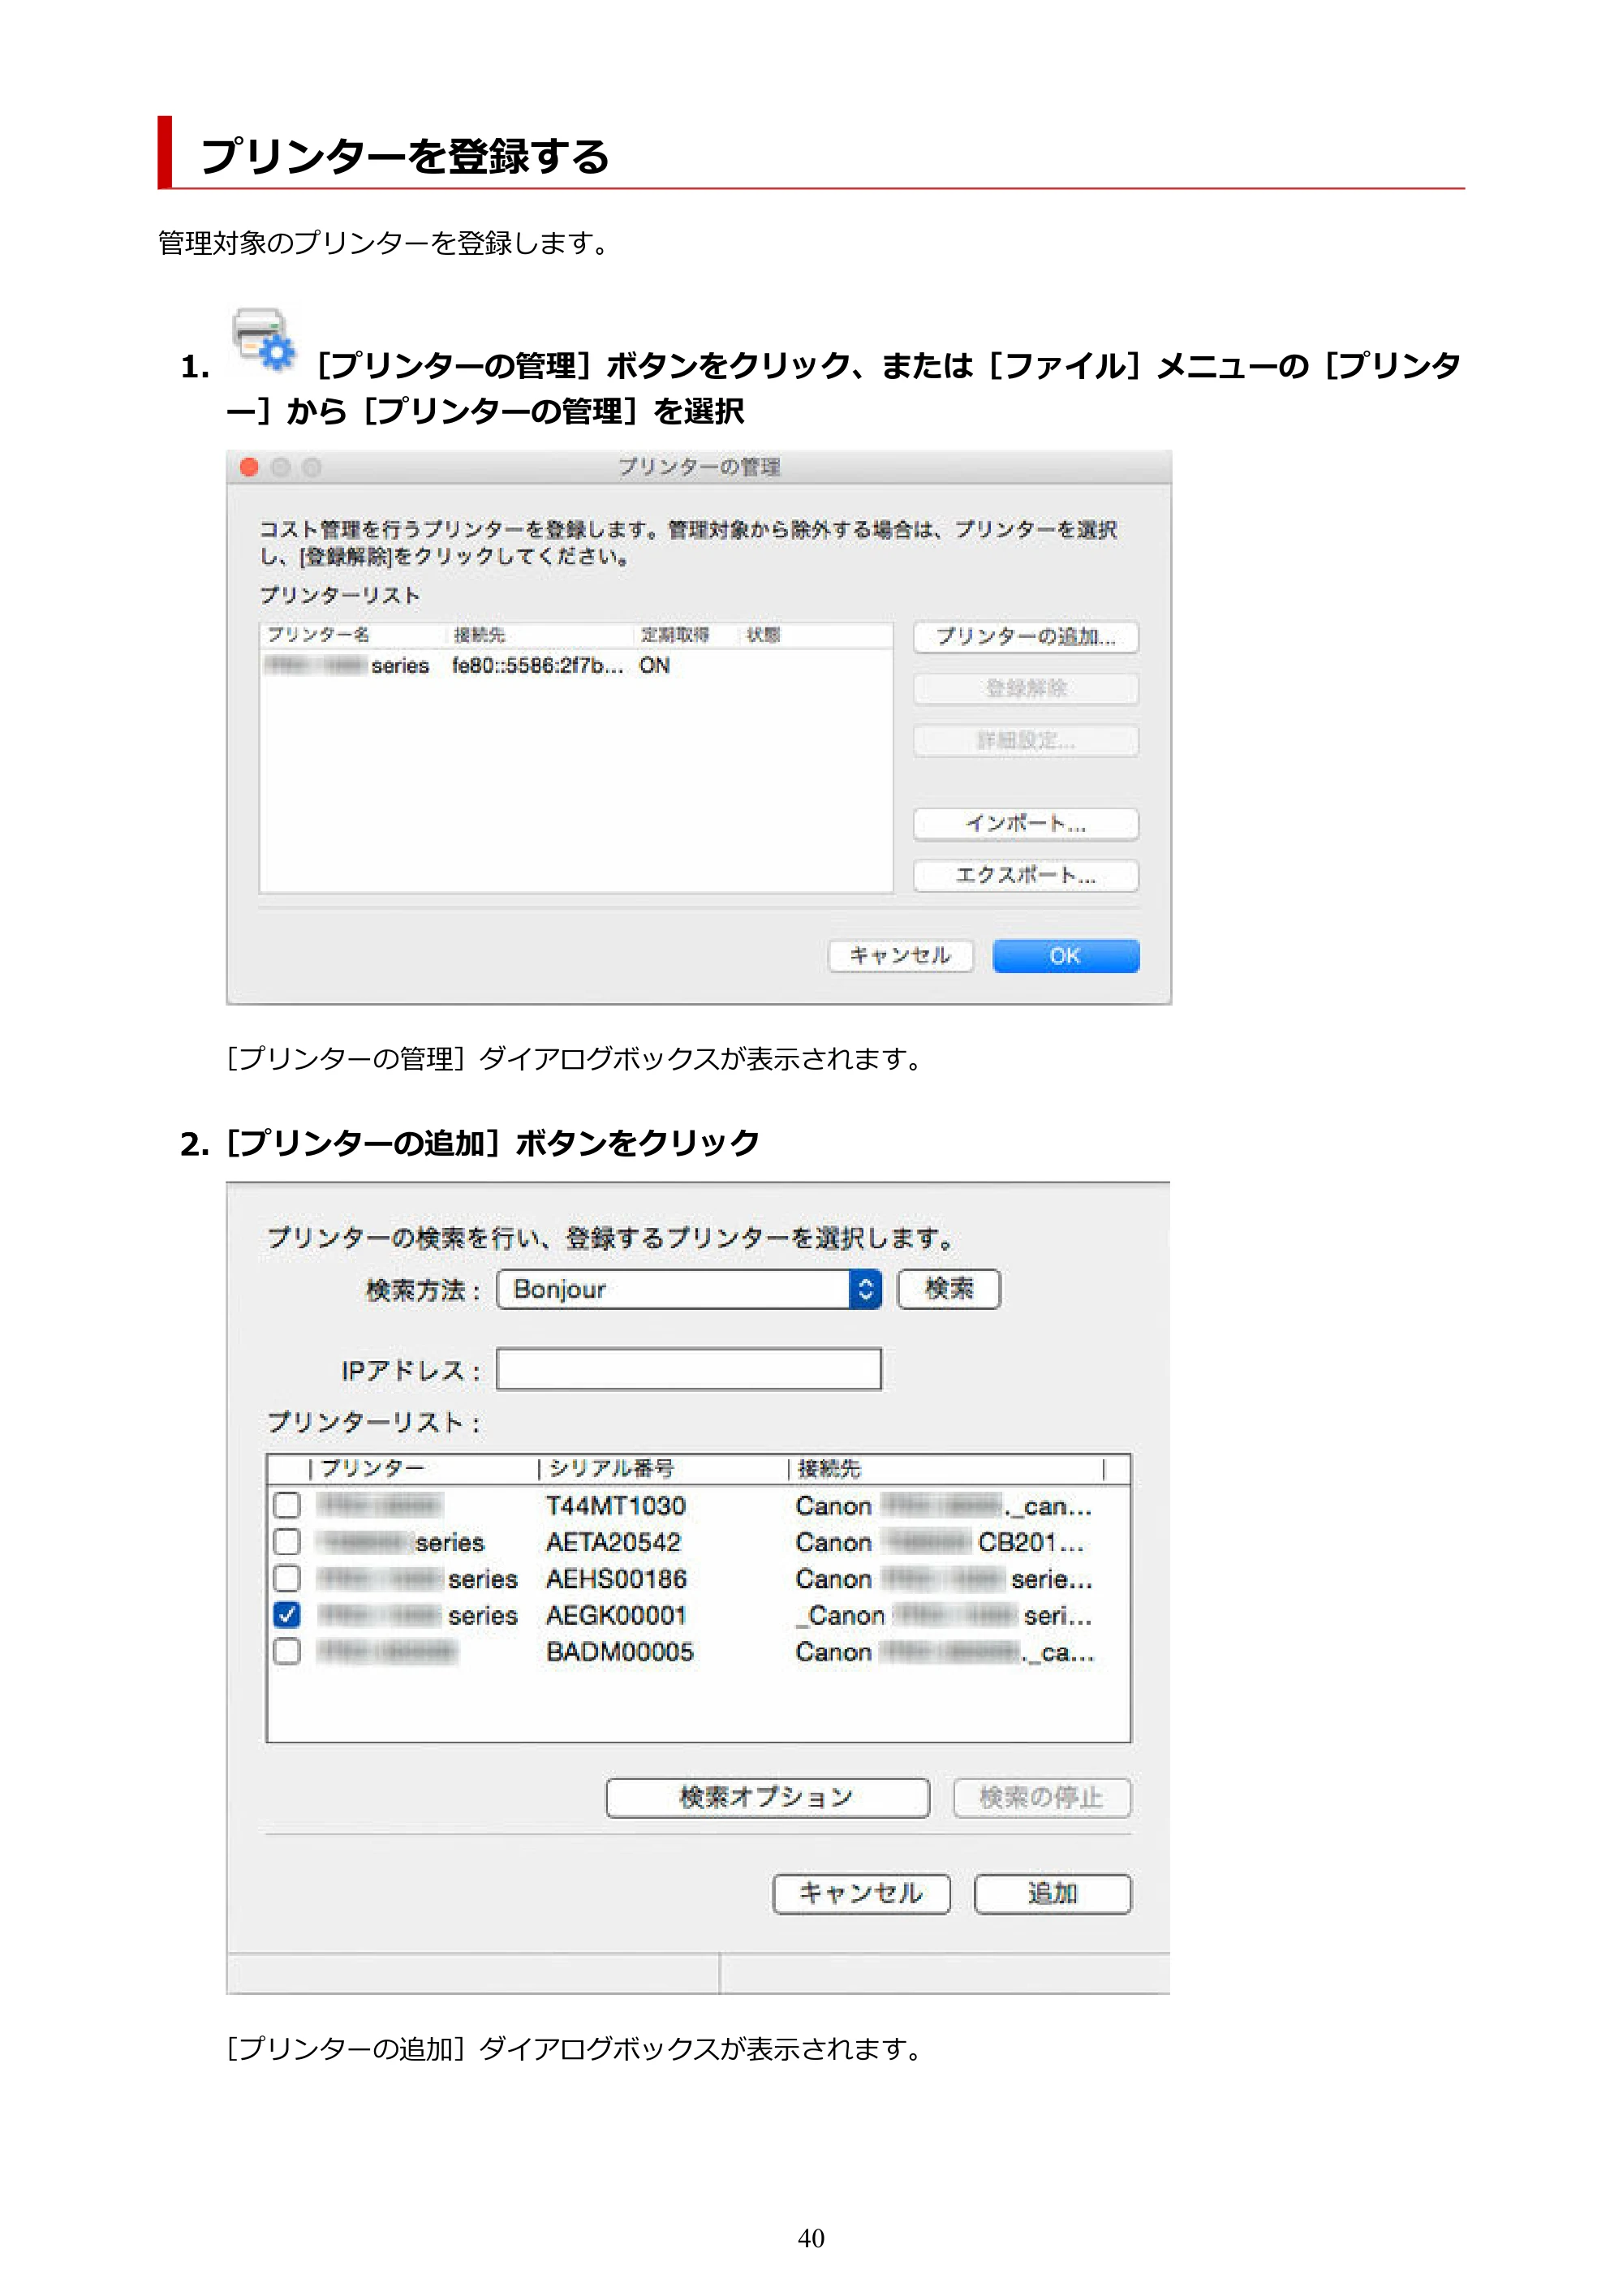Check the box for serial AEHS00186
This screenshot has width=1623, height=2296.
pyautogui.click(x=287, y=1579)
